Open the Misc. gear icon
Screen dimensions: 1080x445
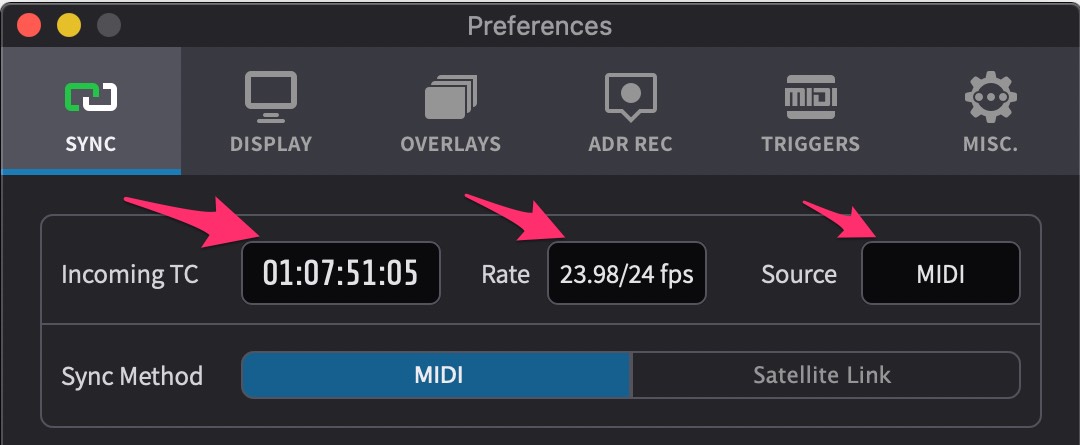[990, 97]
